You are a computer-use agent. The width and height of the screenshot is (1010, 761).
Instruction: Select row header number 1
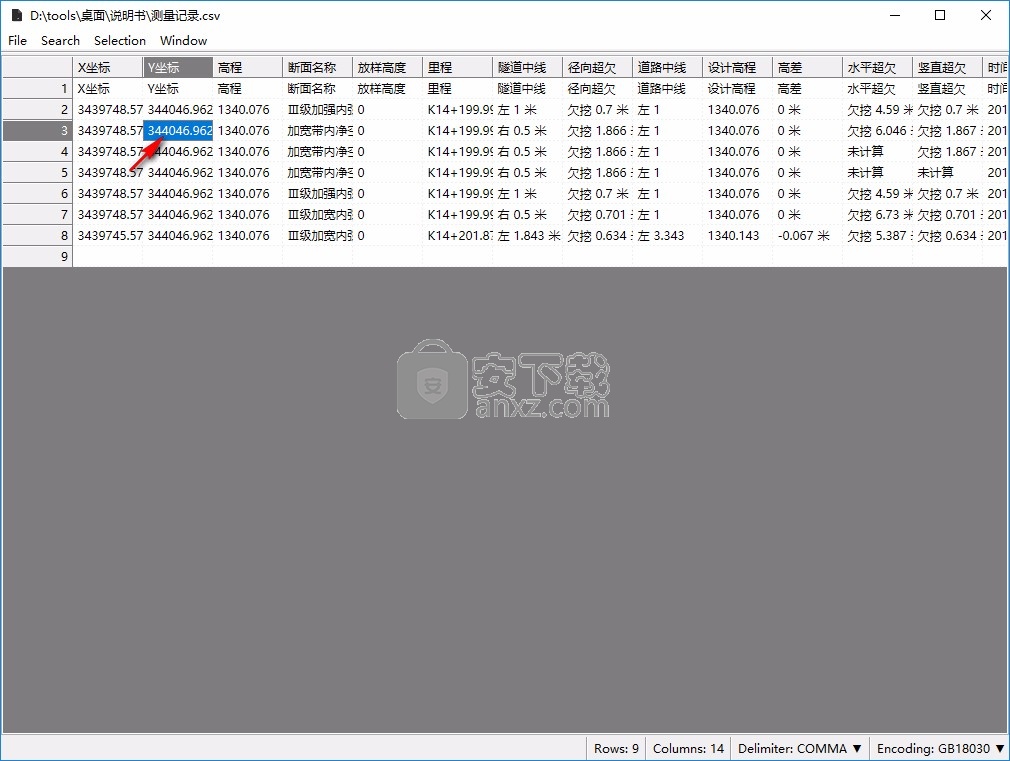click(37, 88)
